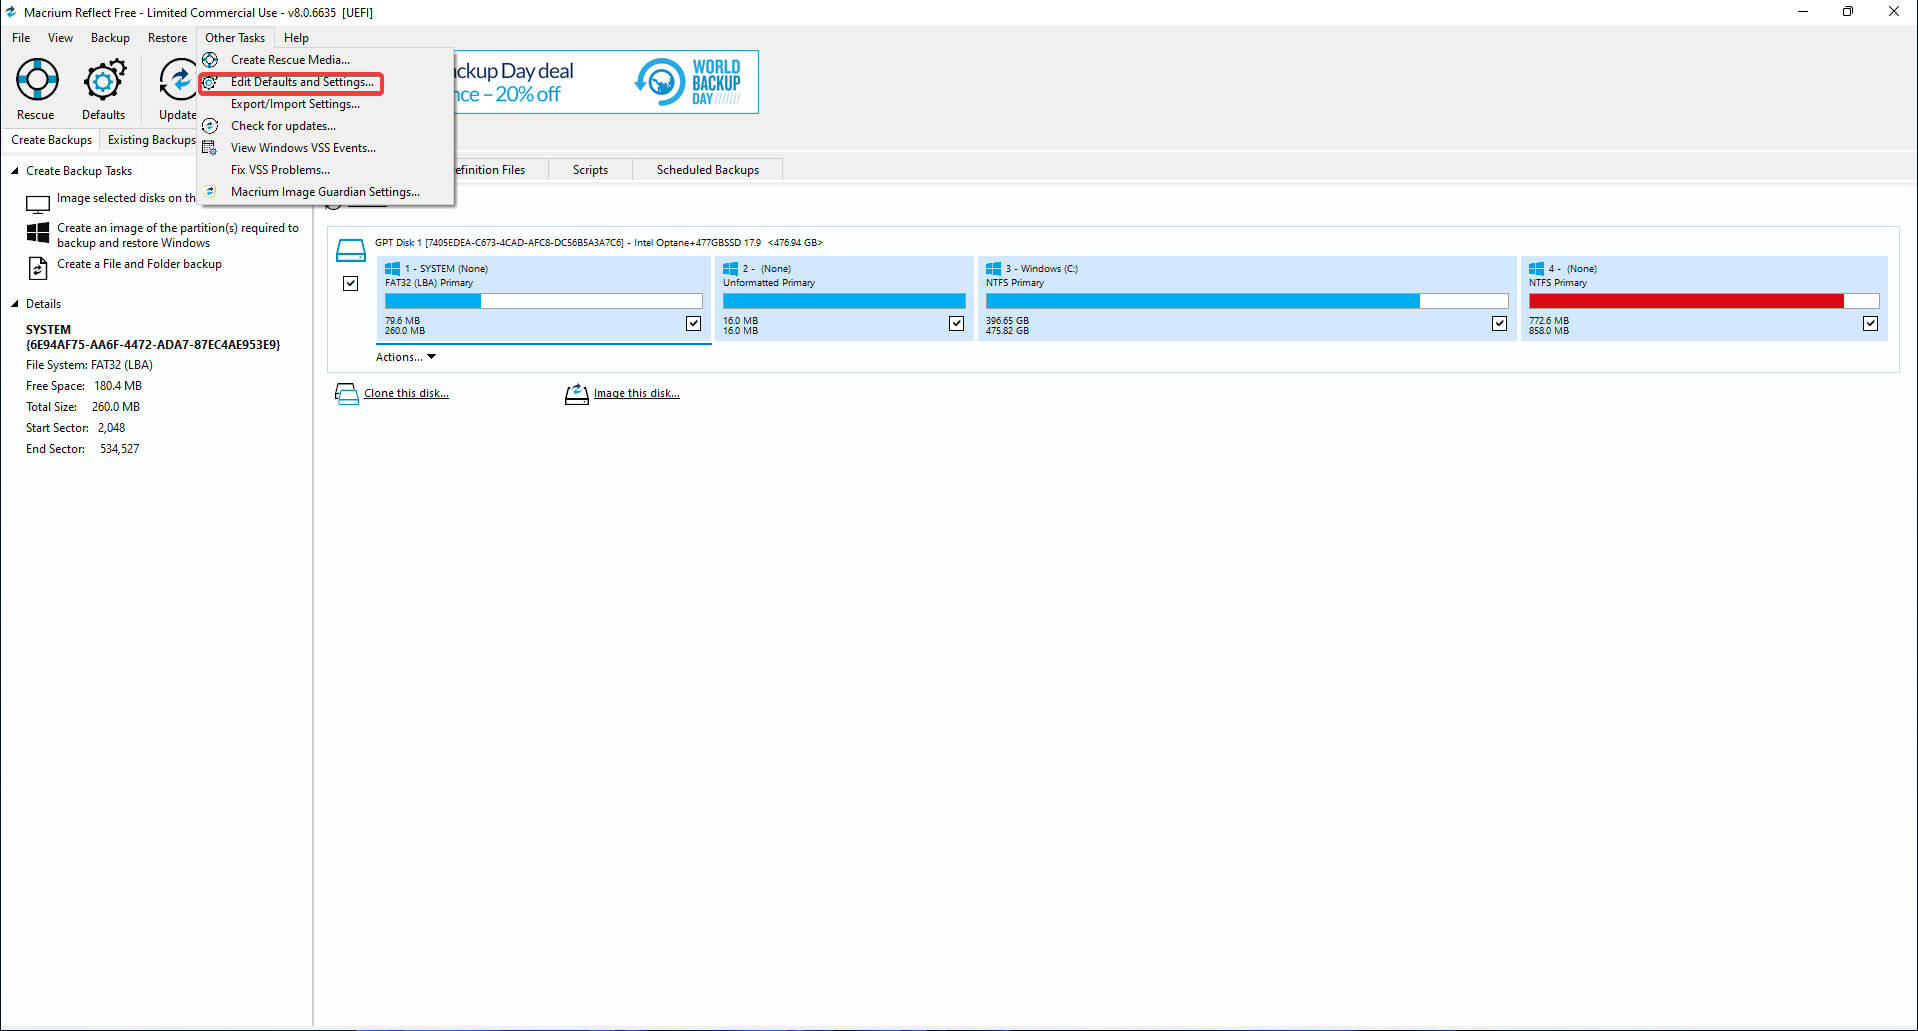Viewport: 1918px width, 1031px height.
Task: Click the Windows flag on partition 3 Windows (C:)
Action: [x=994, y=269]
